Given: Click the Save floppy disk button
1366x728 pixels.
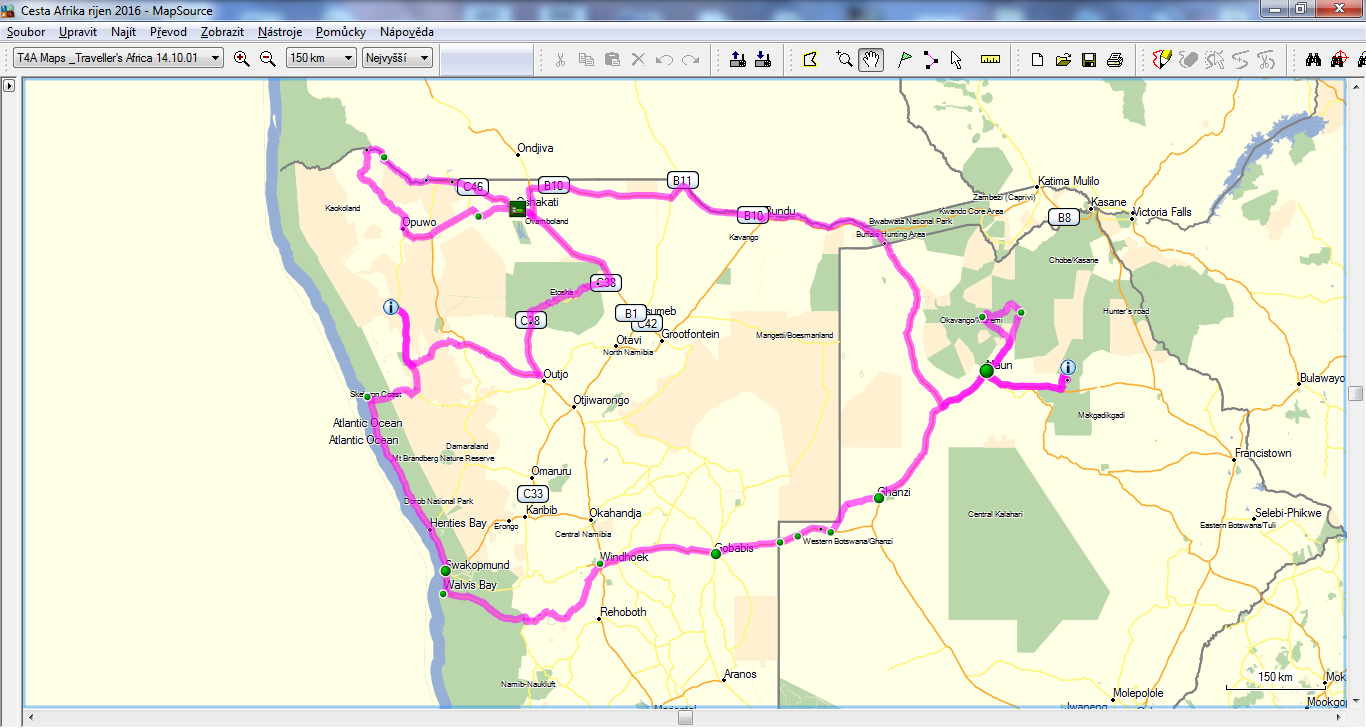Looking at the screenshot, I should (1088, 60).
